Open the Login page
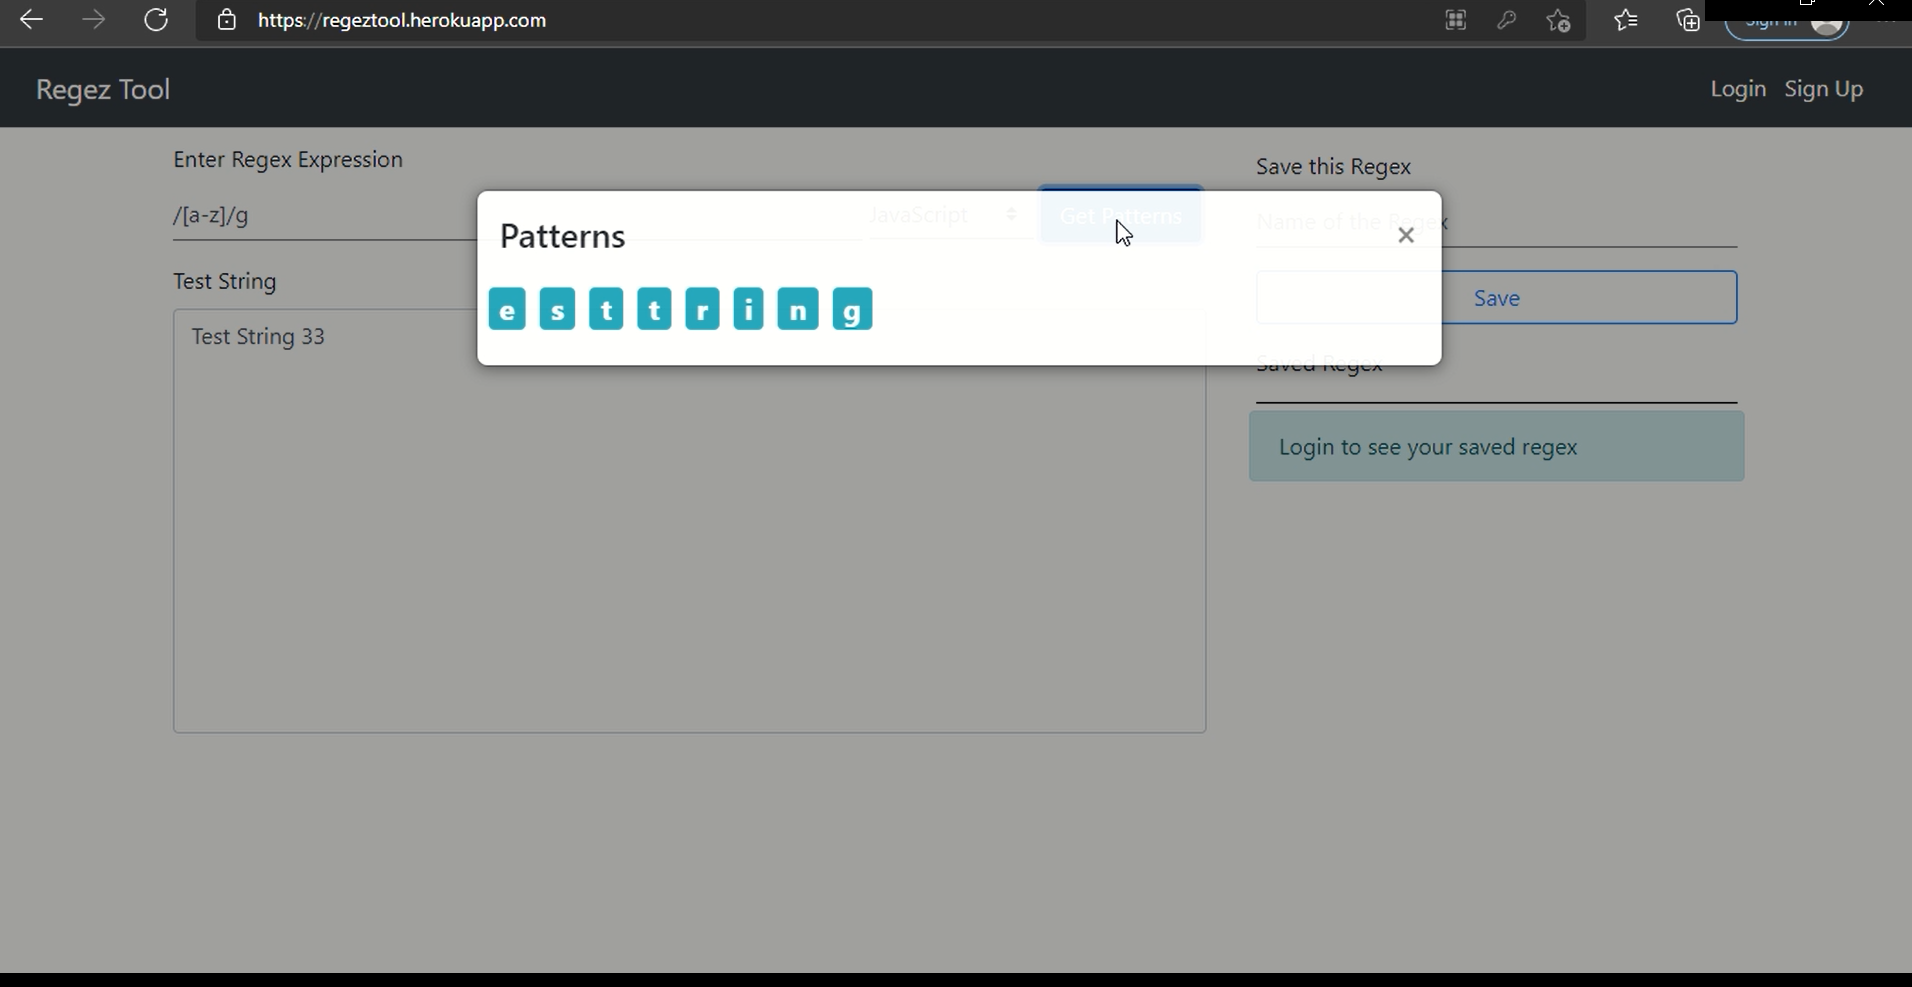Image resolution: width=1912 pixels, height=987 pixels. click(1738, 89)
